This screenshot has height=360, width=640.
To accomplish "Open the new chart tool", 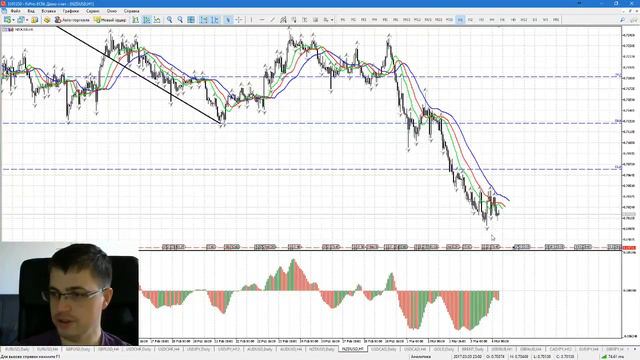I will click(x=7, y=20).
